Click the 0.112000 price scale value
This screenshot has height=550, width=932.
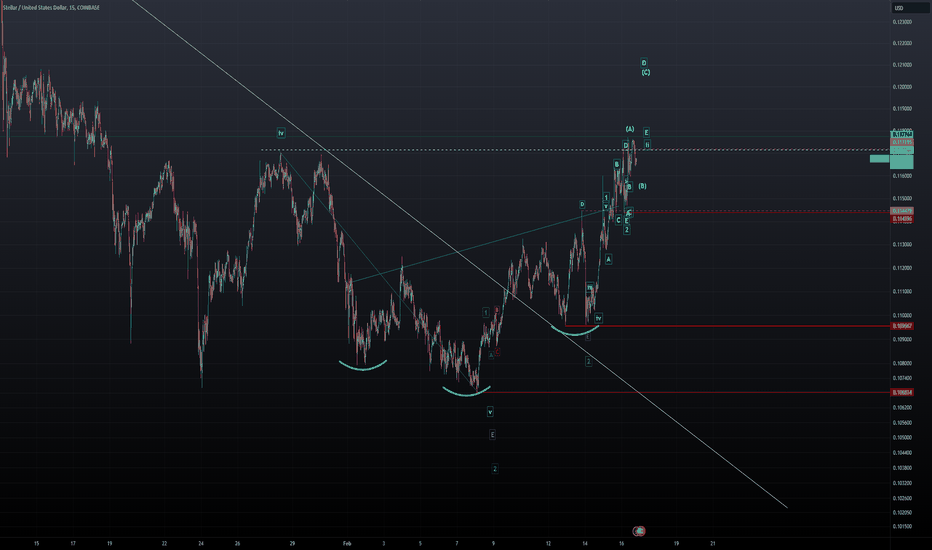pyautogui.click(x=902, y=268)
